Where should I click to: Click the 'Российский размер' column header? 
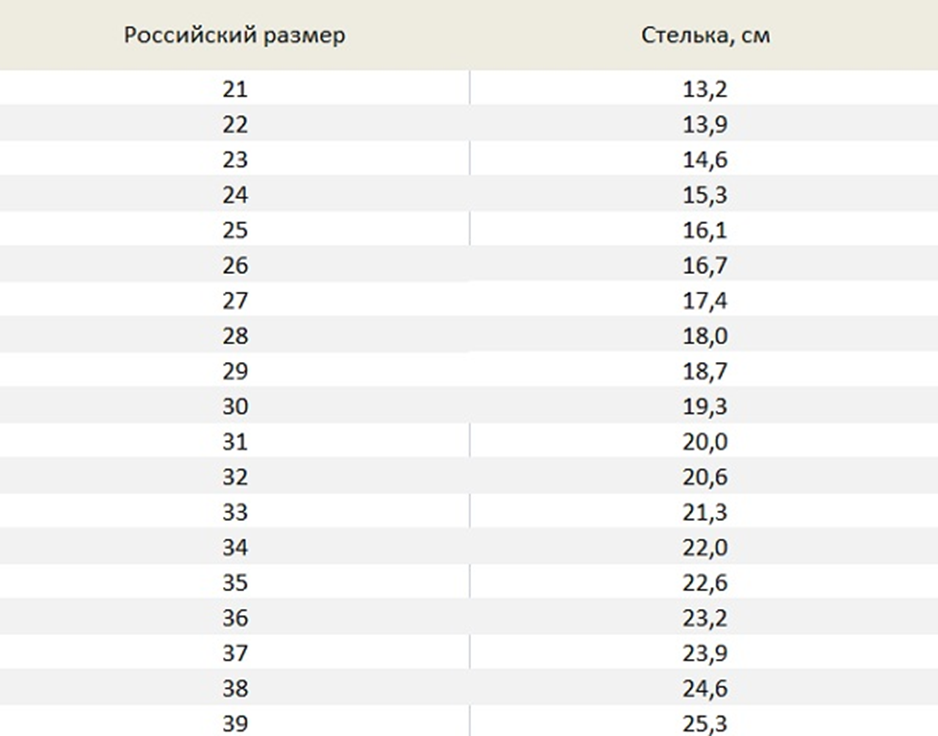(234, 35)
